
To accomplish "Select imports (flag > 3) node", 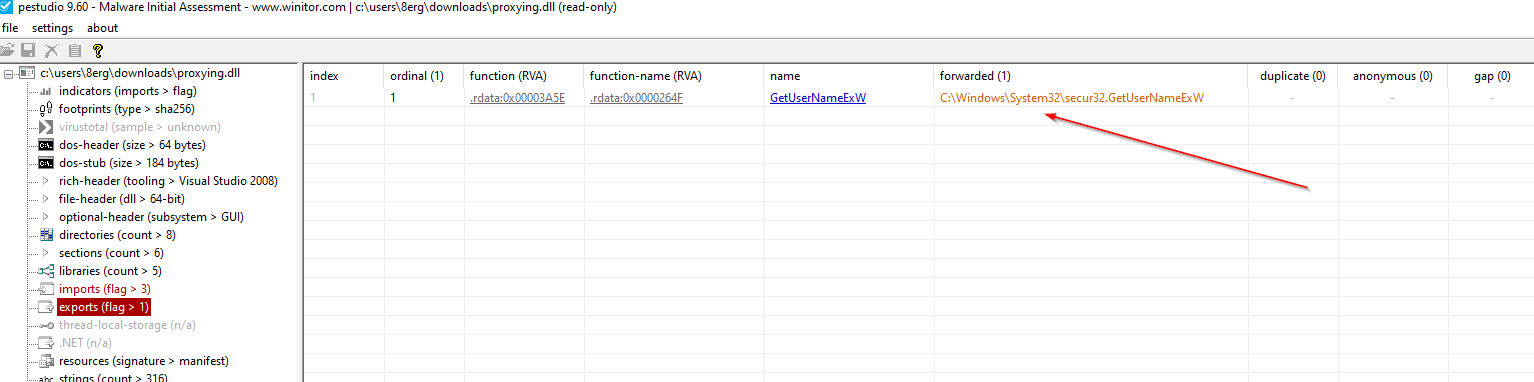I will (x=104, y=289).
